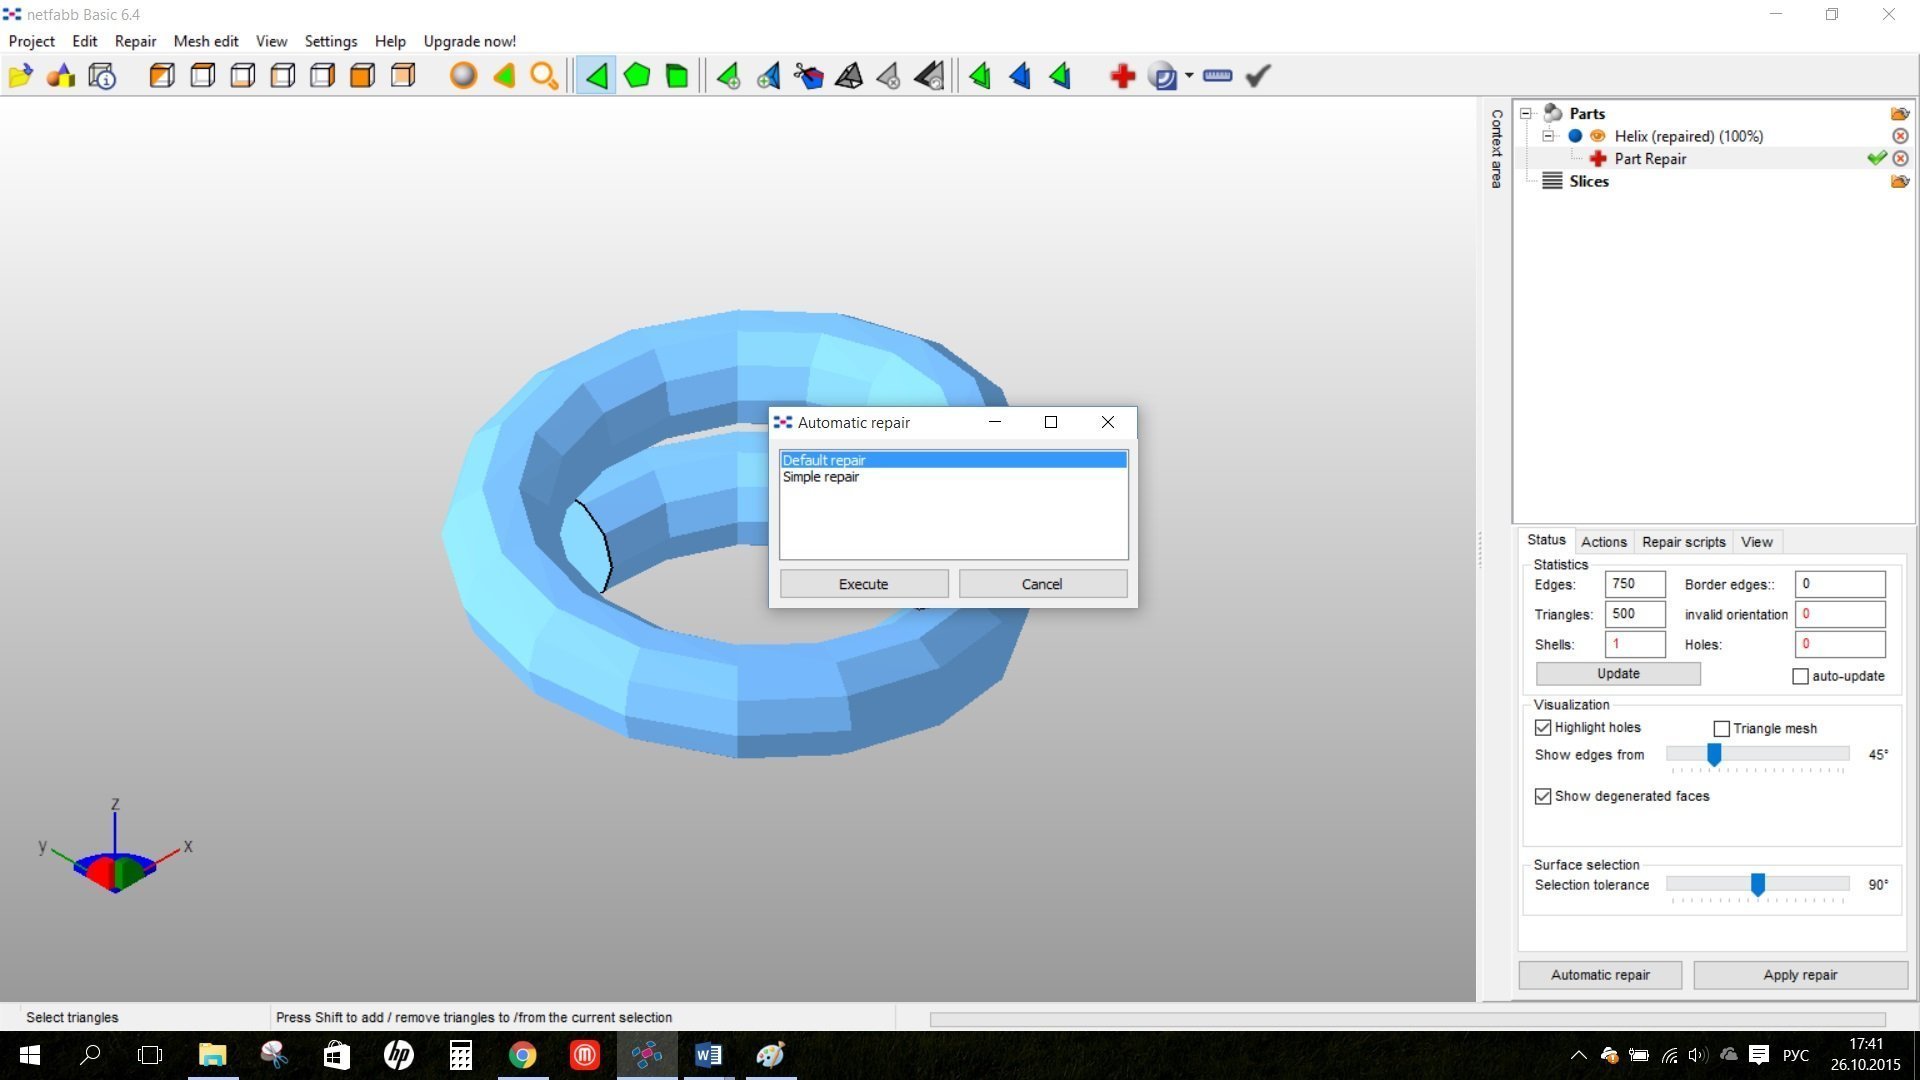Click the grey checkmark apply toolbar icon
The image size is (1920, 1080).
pos(1258,76)
